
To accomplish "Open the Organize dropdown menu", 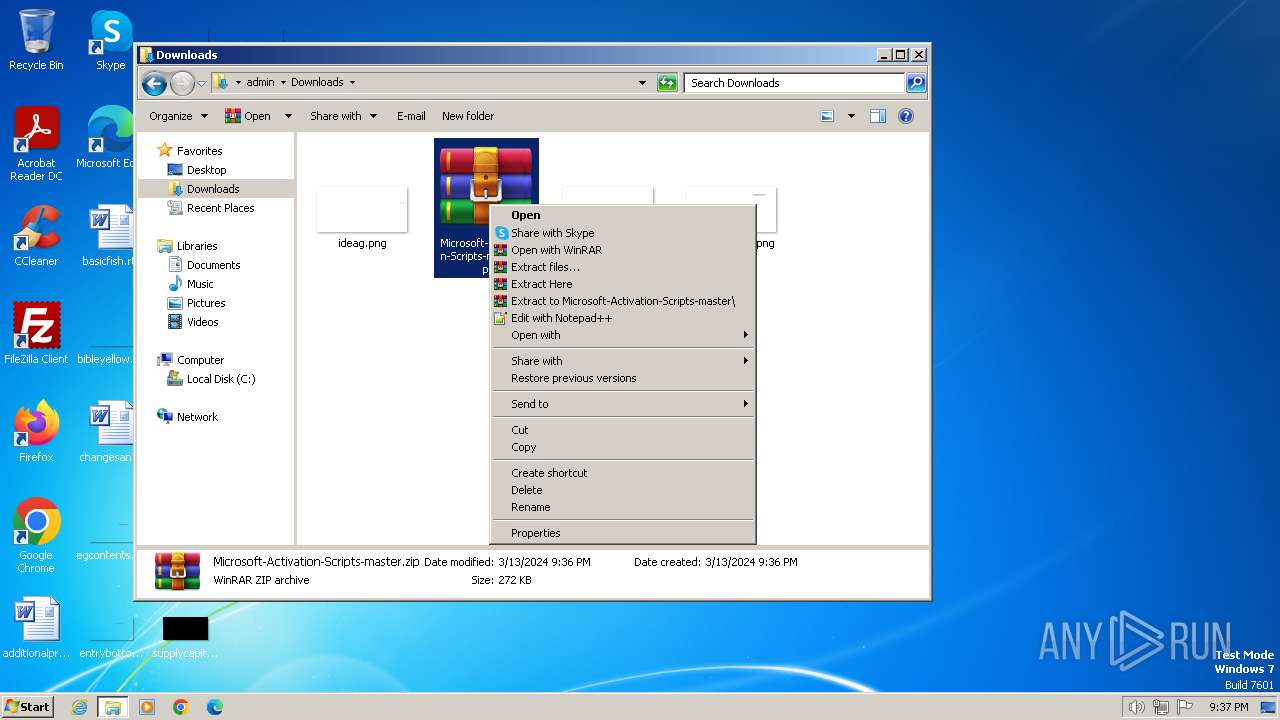I will [178, 116].
